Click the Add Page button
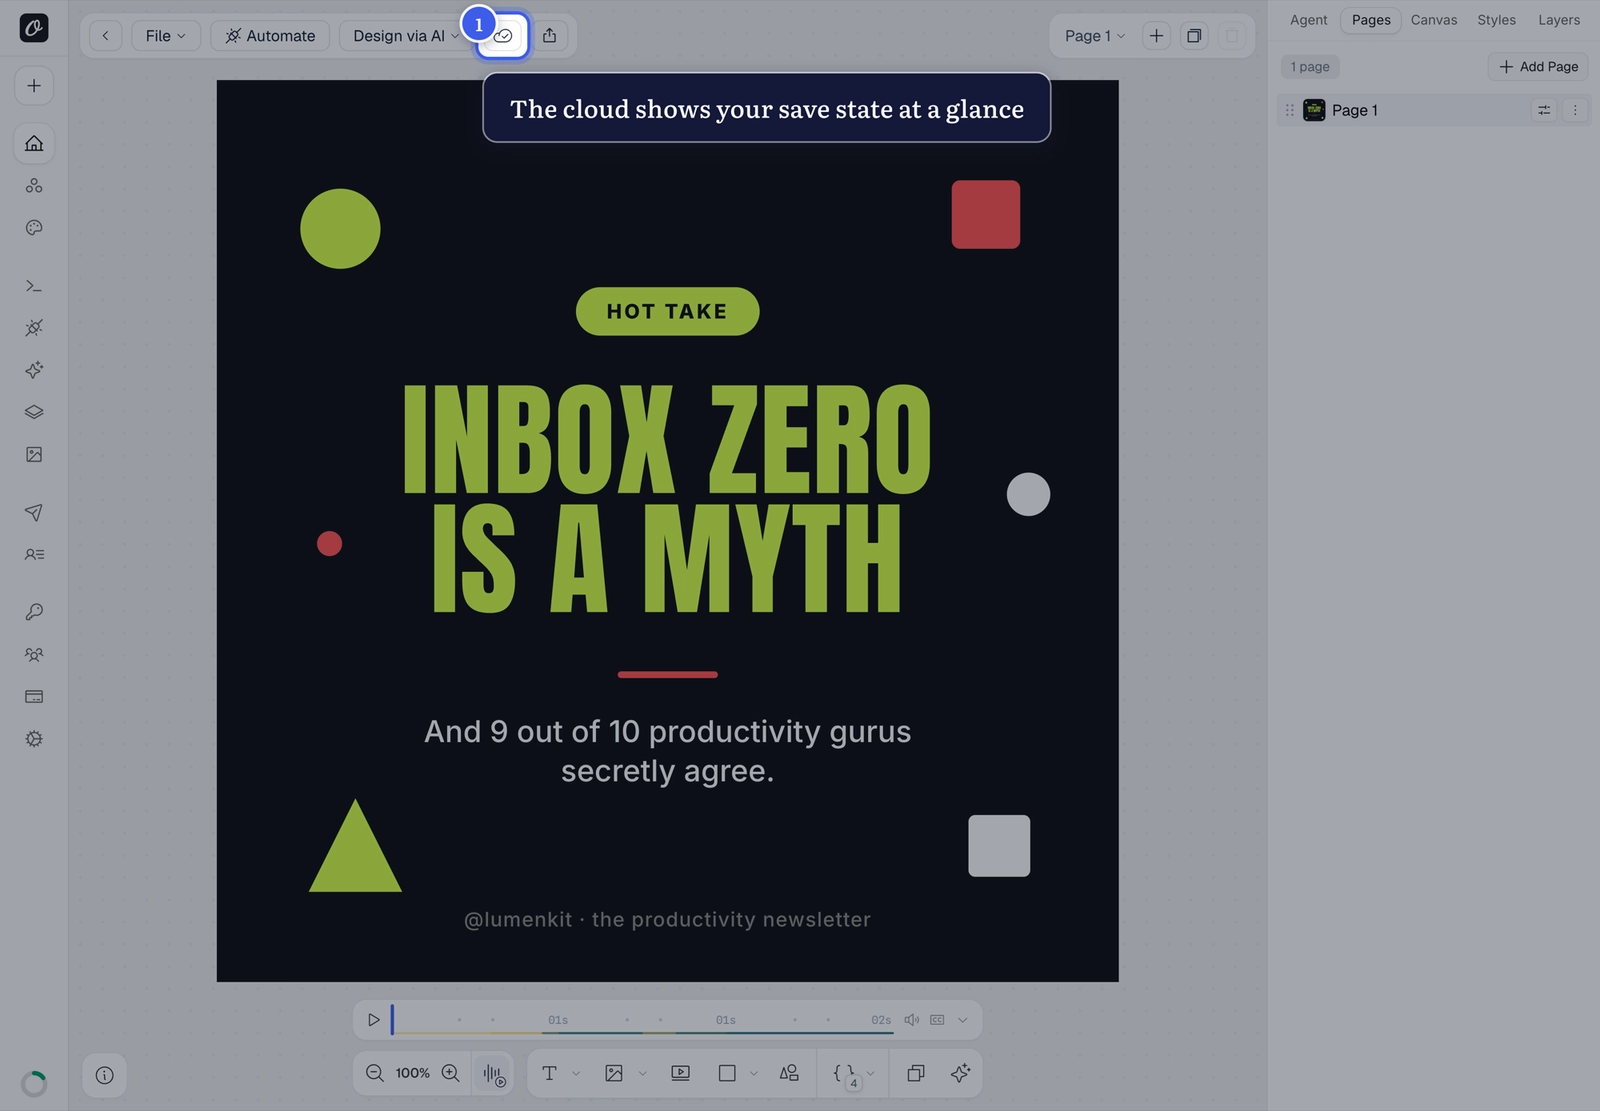This screenshot has width=1600, height=1111. tap(1538, 67)
